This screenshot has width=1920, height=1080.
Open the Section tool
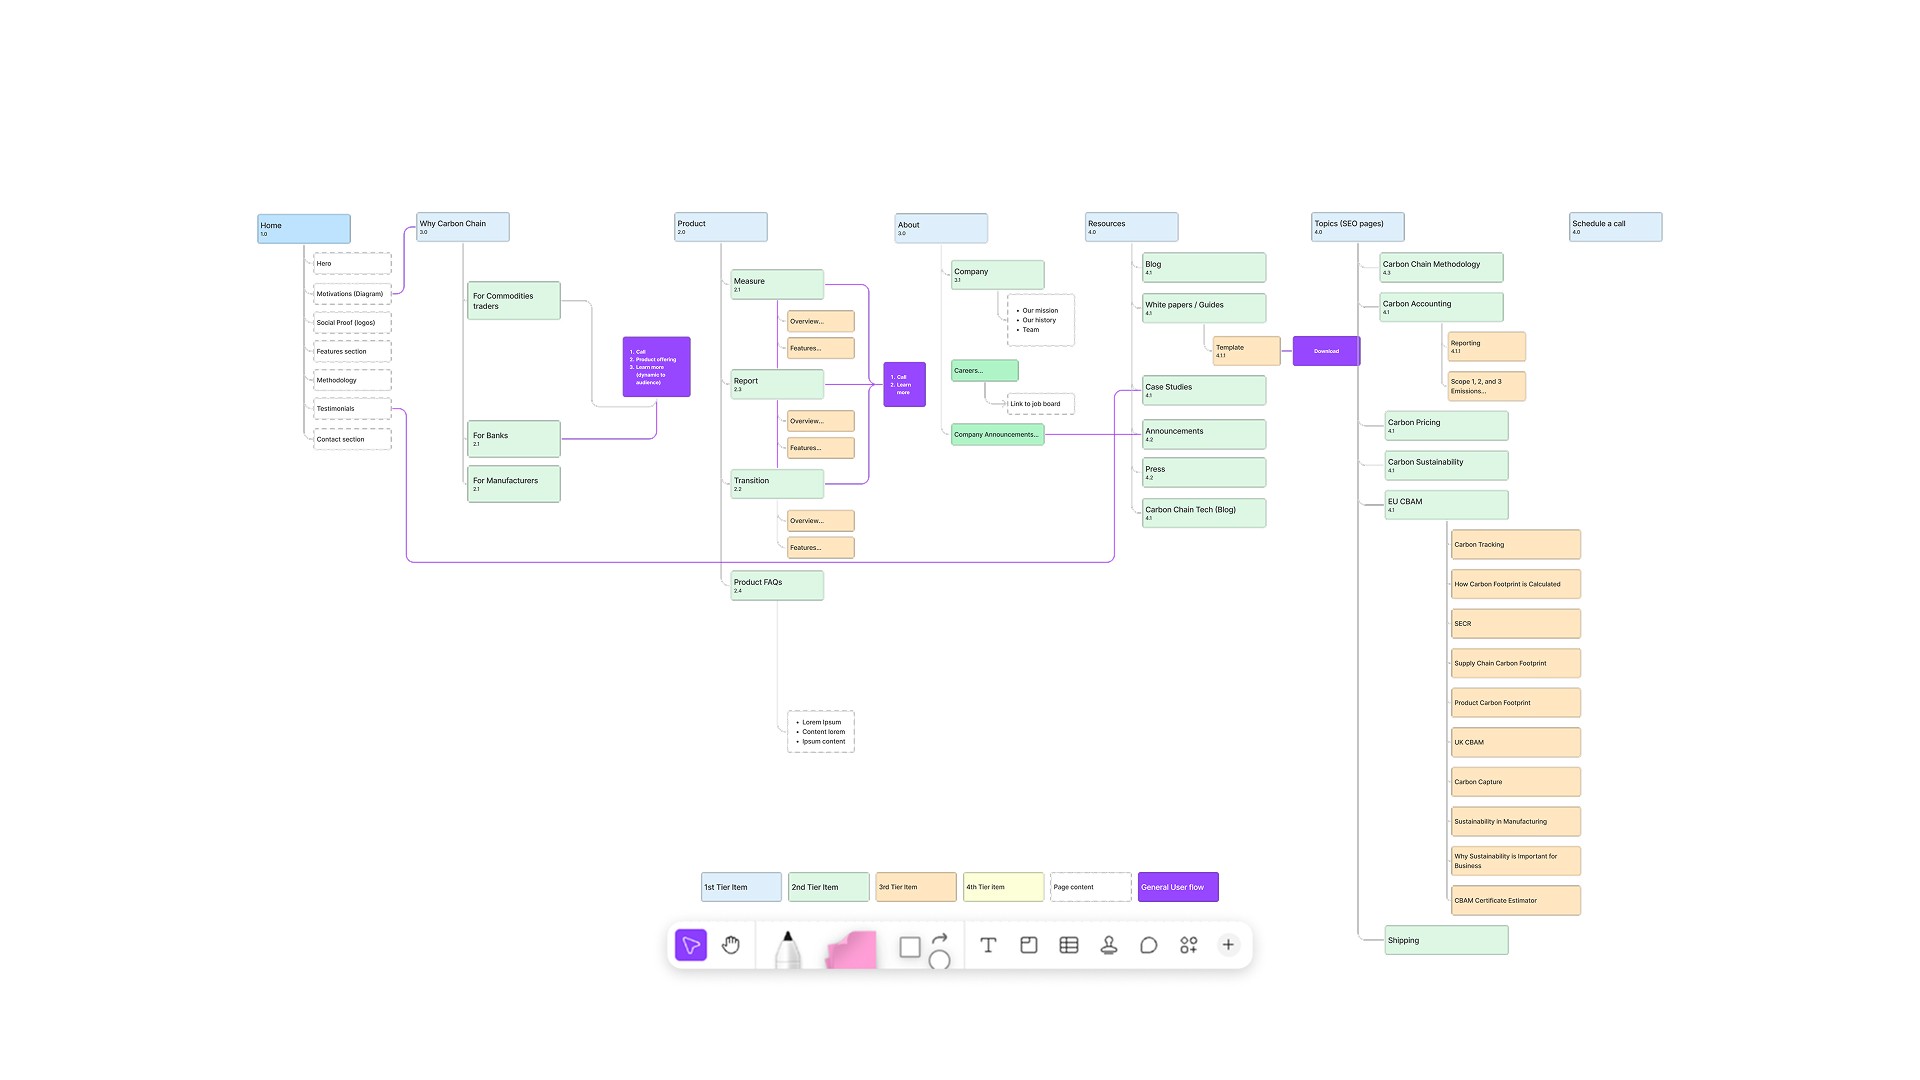click(x=1028, y=945)
